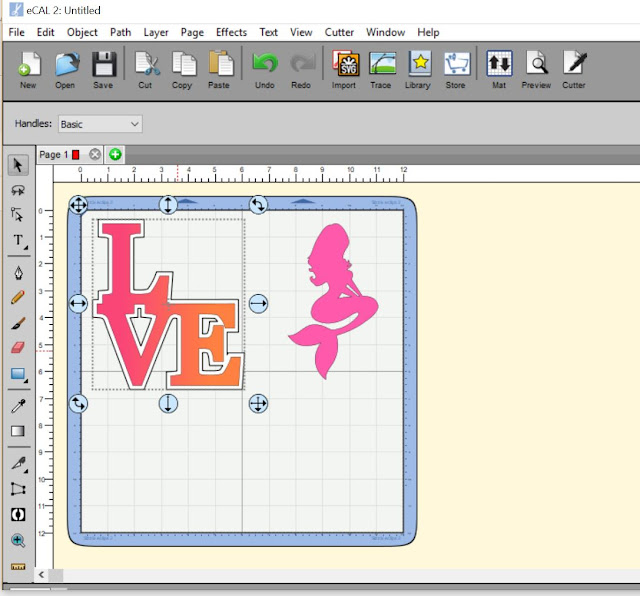Image resolution: width=640 pixels, height=596 pixels.
Task: Select the Zoom magnifier tool
Action: tap(17, 541)
